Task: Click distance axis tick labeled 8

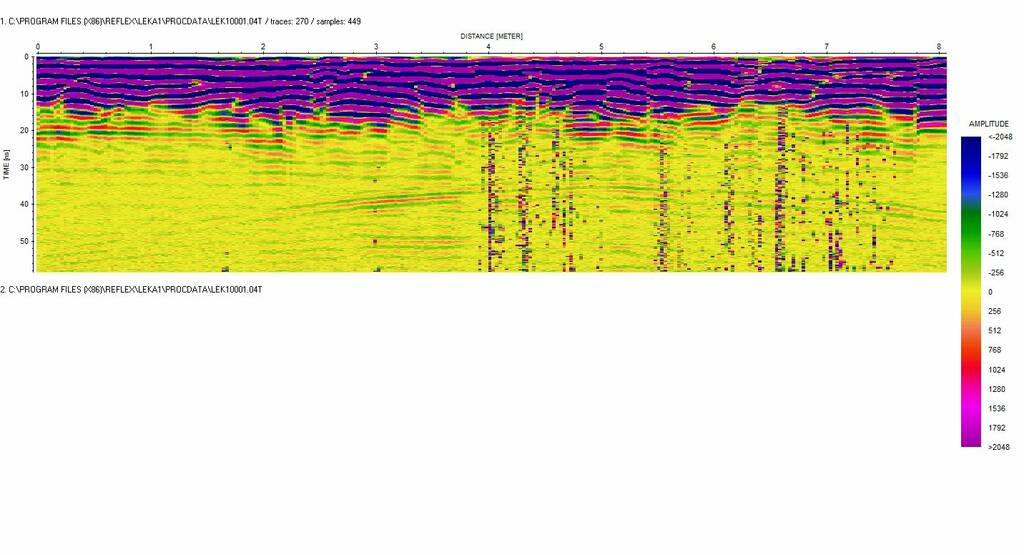Action: [939, 47]
